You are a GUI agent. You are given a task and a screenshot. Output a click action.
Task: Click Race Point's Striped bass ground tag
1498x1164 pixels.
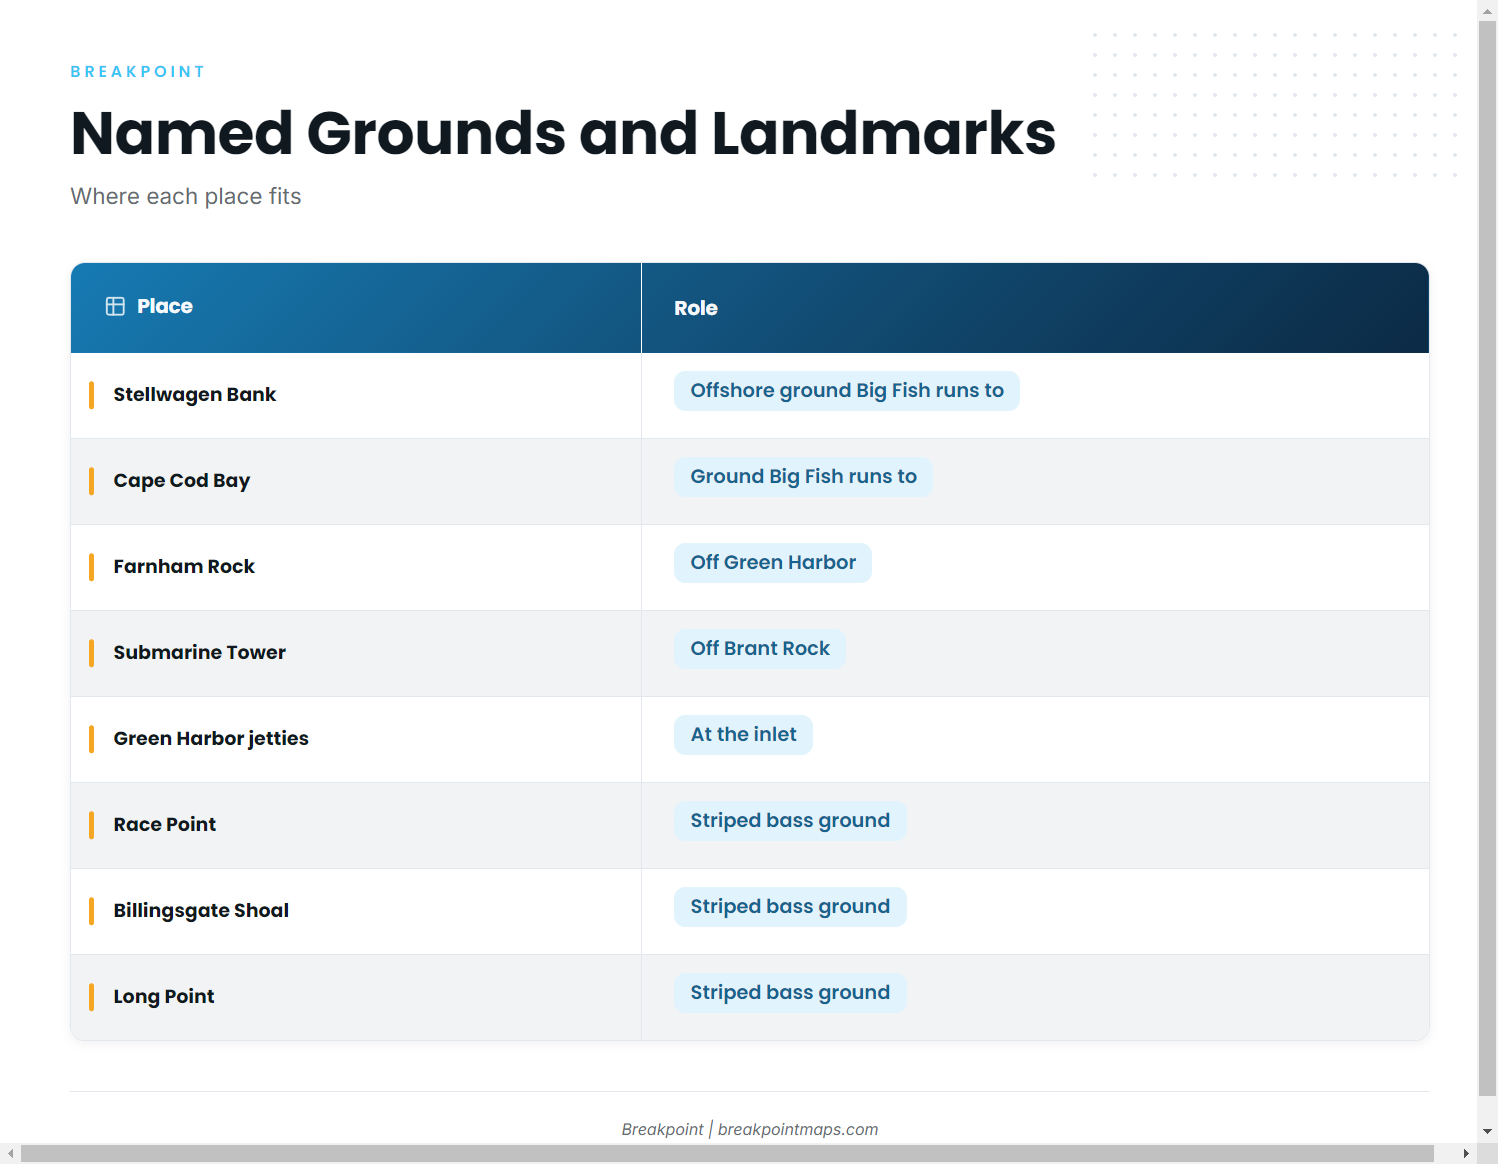(790, 821)
